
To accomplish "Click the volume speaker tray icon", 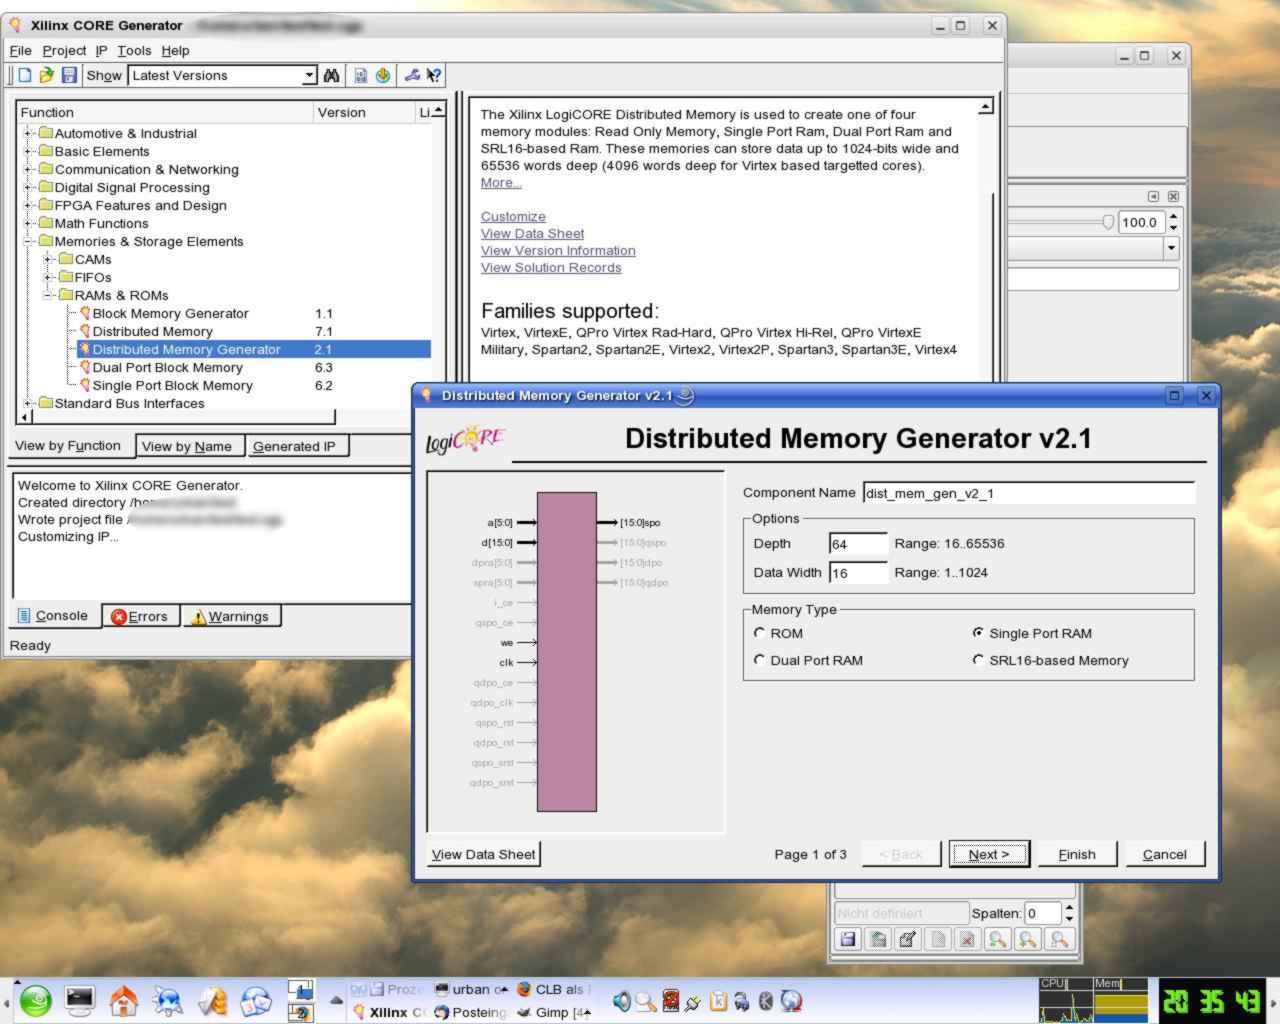I will coord(622,1000).
